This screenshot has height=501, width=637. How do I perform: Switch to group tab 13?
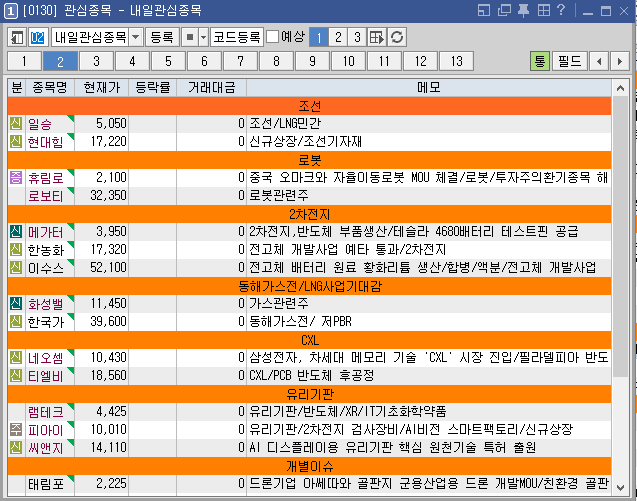tap(456, 61)
